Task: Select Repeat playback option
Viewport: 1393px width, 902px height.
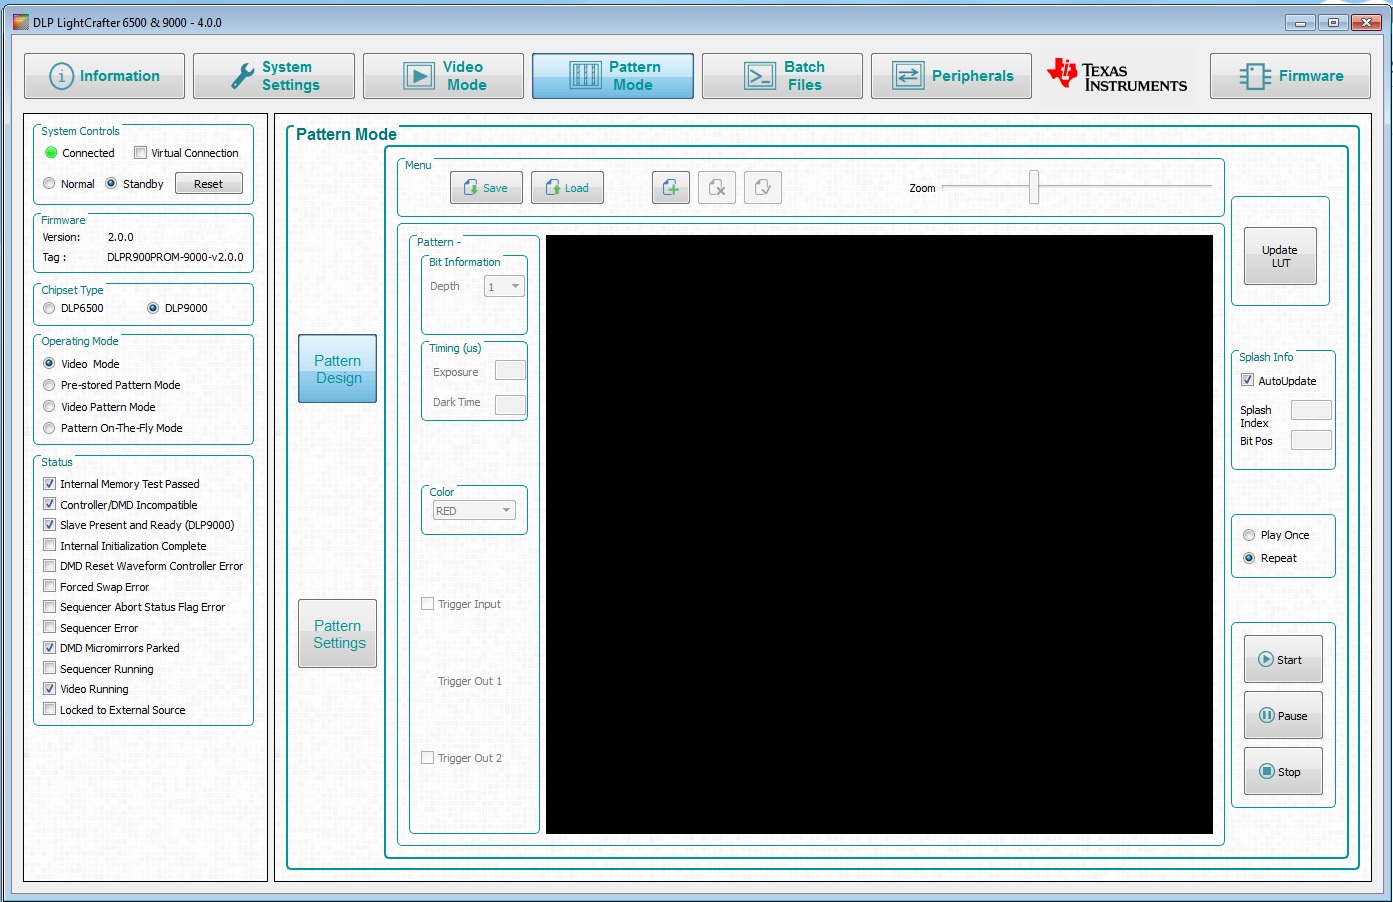Action: point(1249,558)
